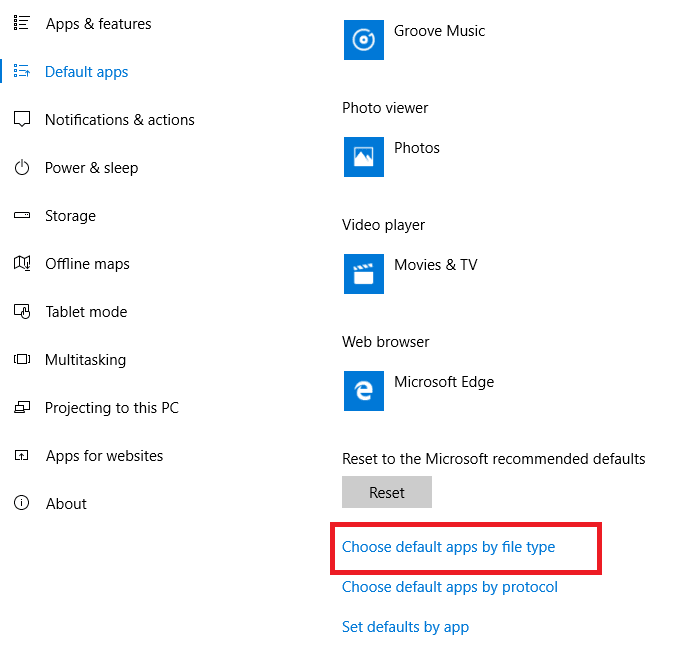687x672 pixels.
Task: Click the Storage drive icon
Action: pos(22,216)
